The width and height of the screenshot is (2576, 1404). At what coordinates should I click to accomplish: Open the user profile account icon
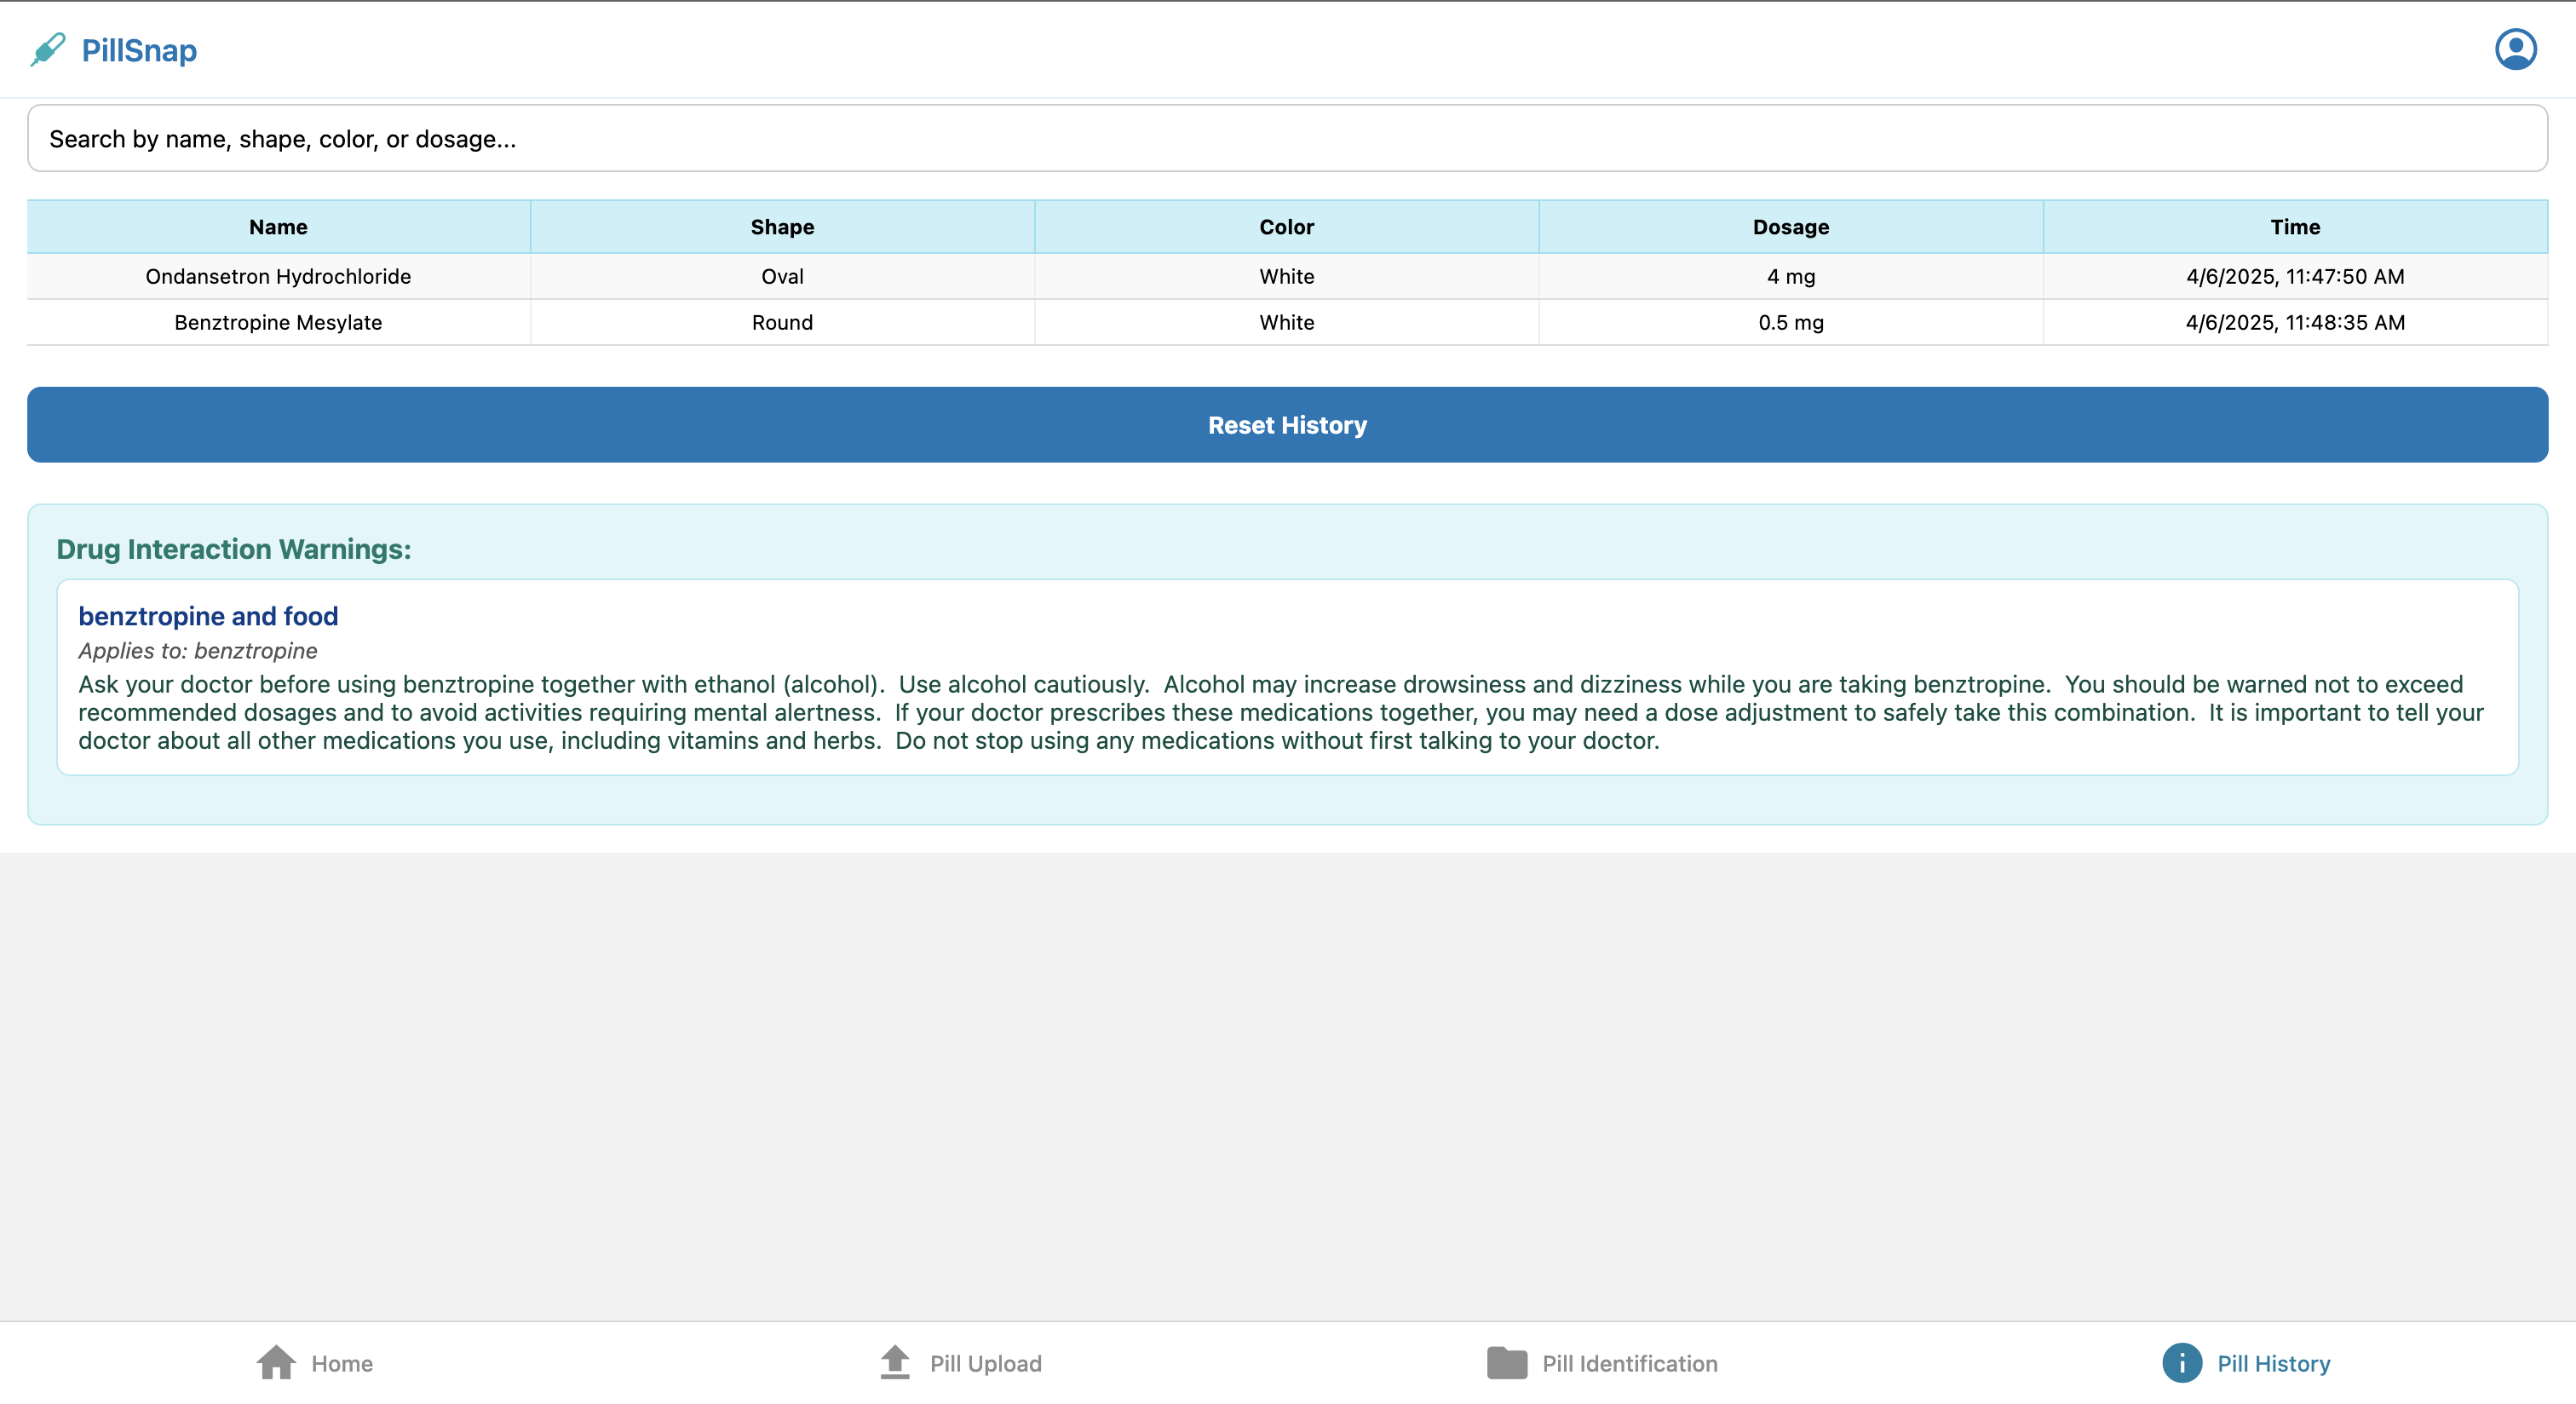point(2515,49)
